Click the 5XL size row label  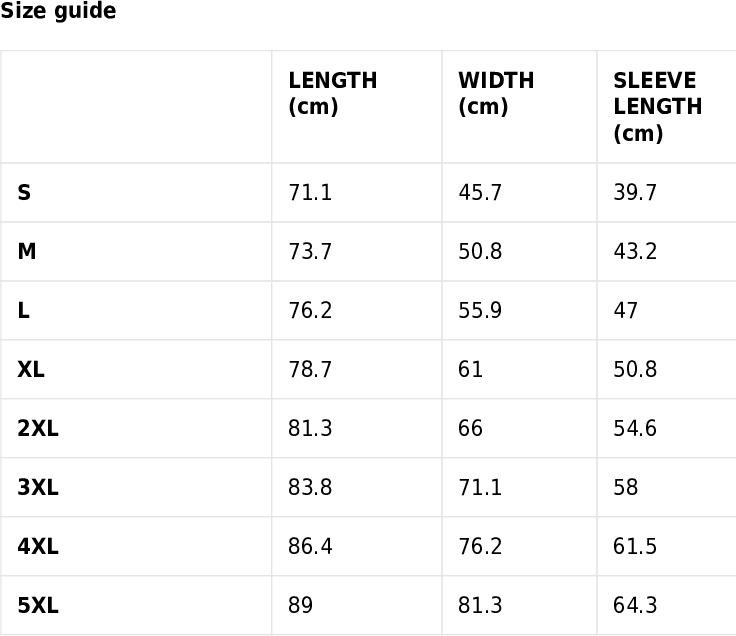coord(38,605)
